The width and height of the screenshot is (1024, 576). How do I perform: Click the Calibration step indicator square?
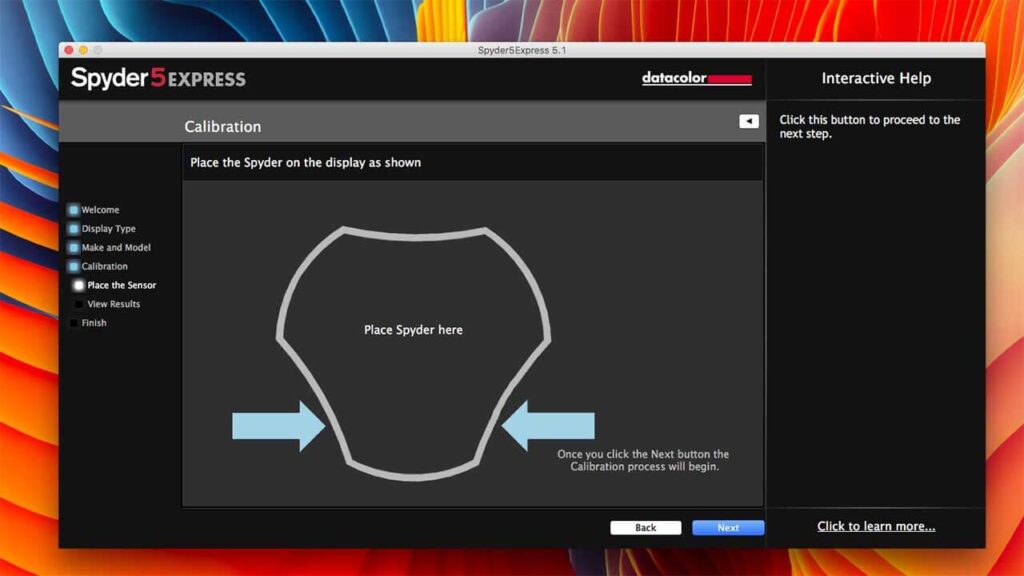[74, 266]
